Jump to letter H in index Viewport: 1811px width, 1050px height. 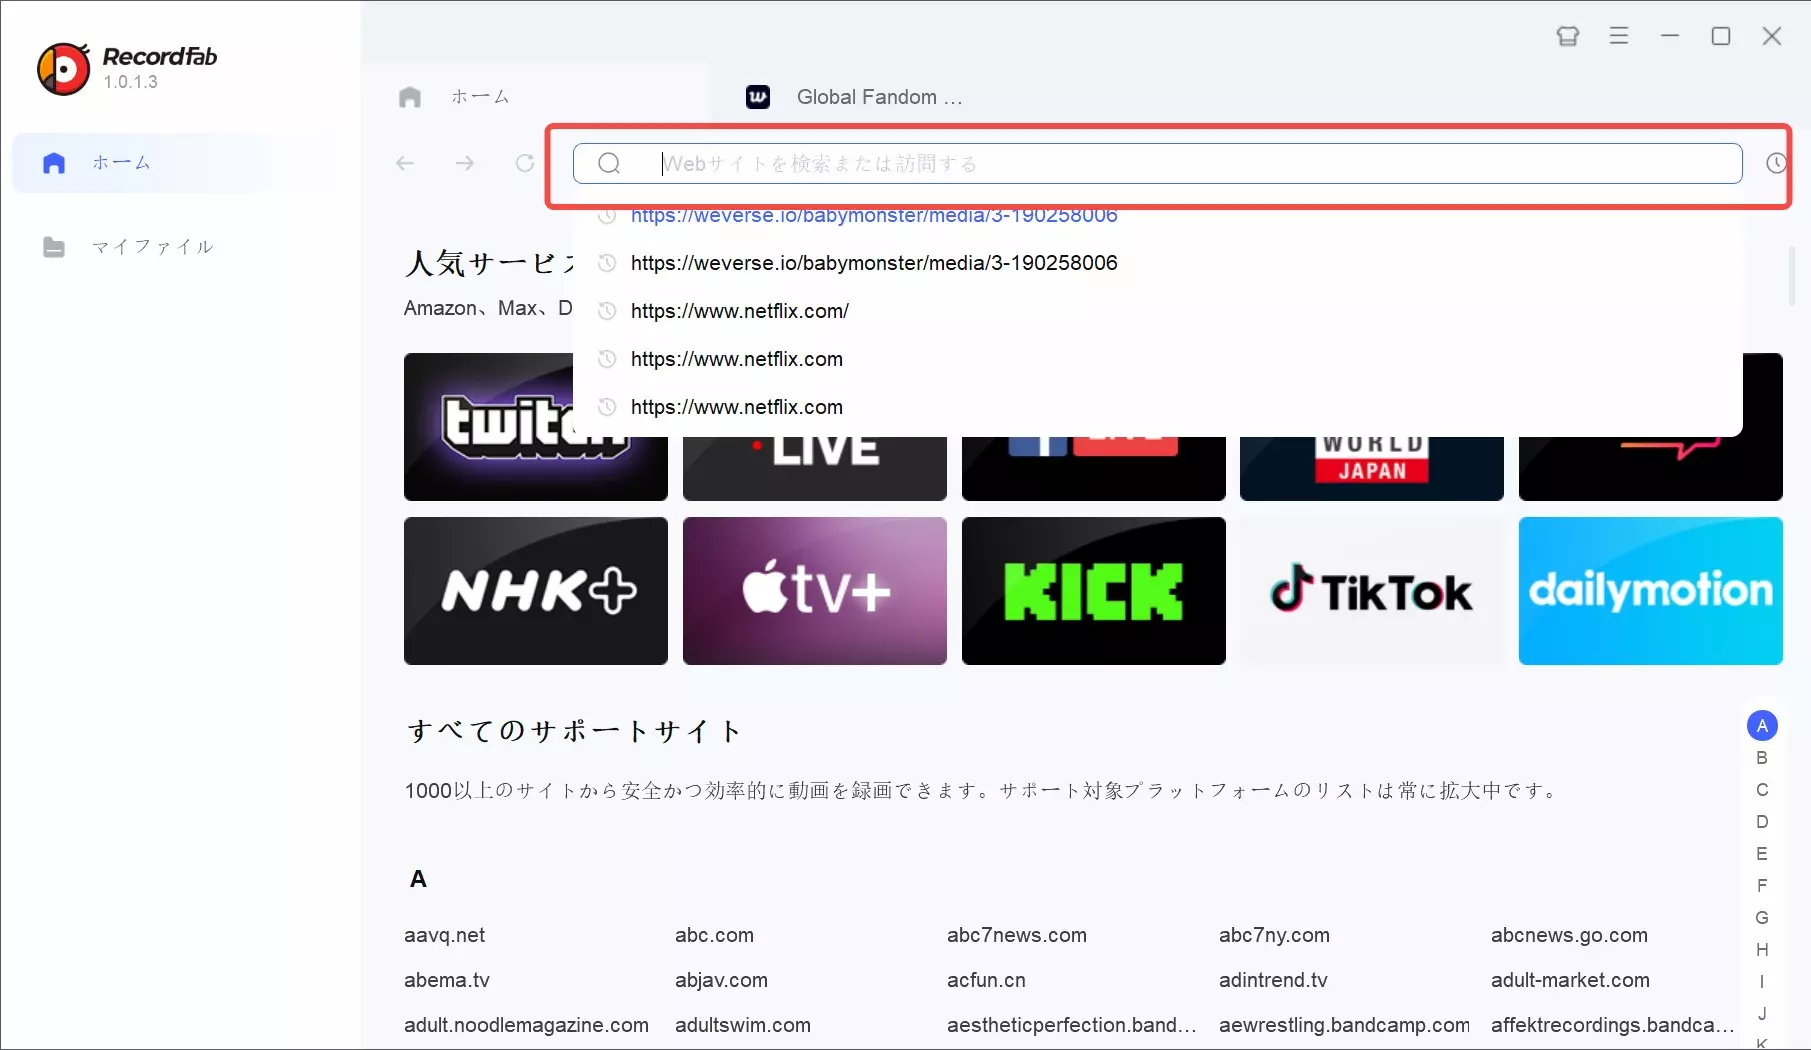[x=1762, y=950]
